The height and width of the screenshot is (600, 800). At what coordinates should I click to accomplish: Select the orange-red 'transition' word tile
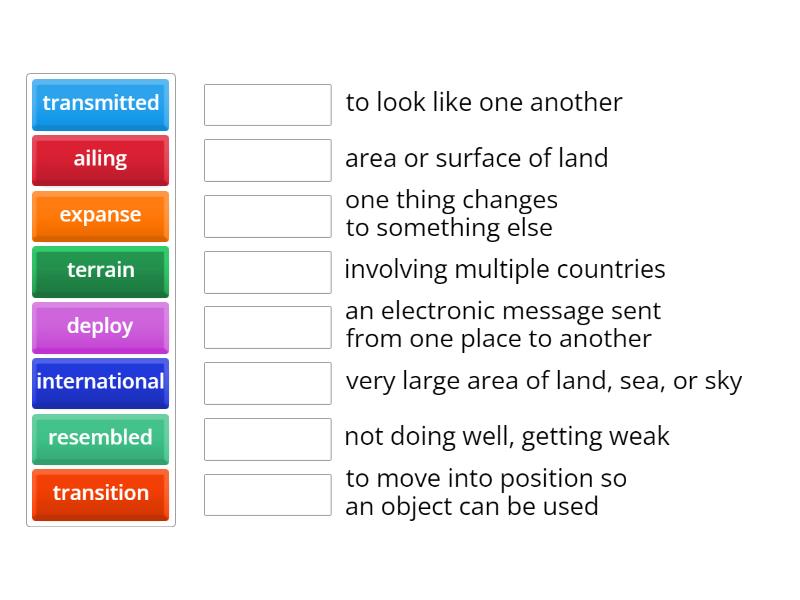[100, 494]
